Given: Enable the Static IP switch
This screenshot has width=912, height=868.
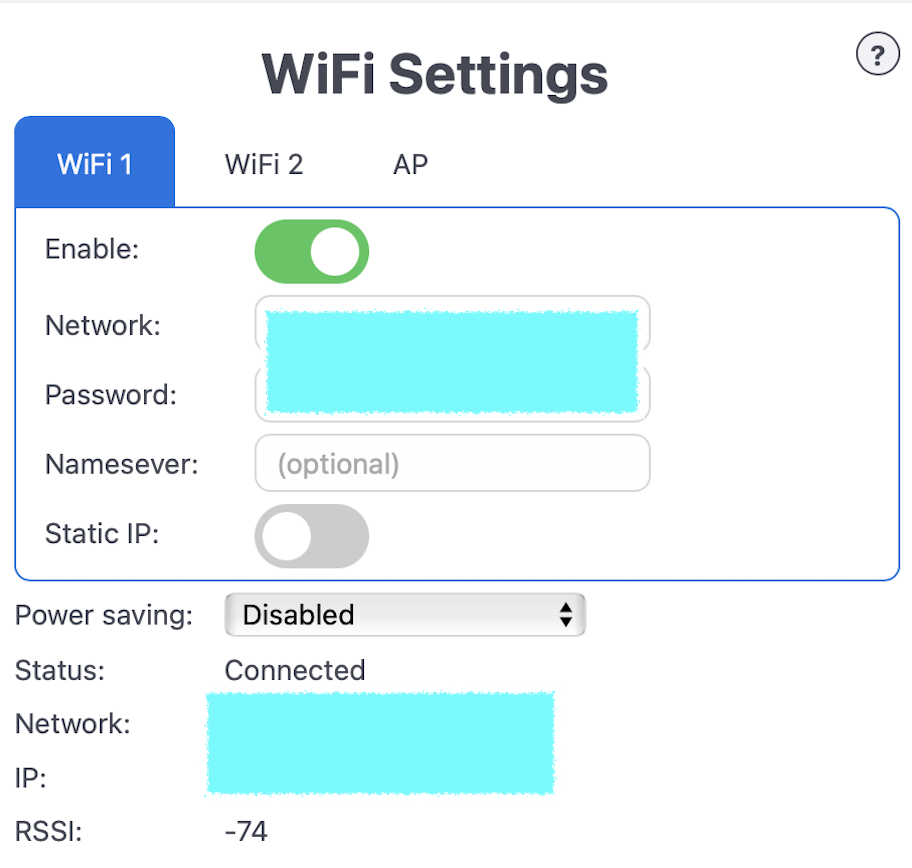Looking at the screenshot, I should [312, 536].
